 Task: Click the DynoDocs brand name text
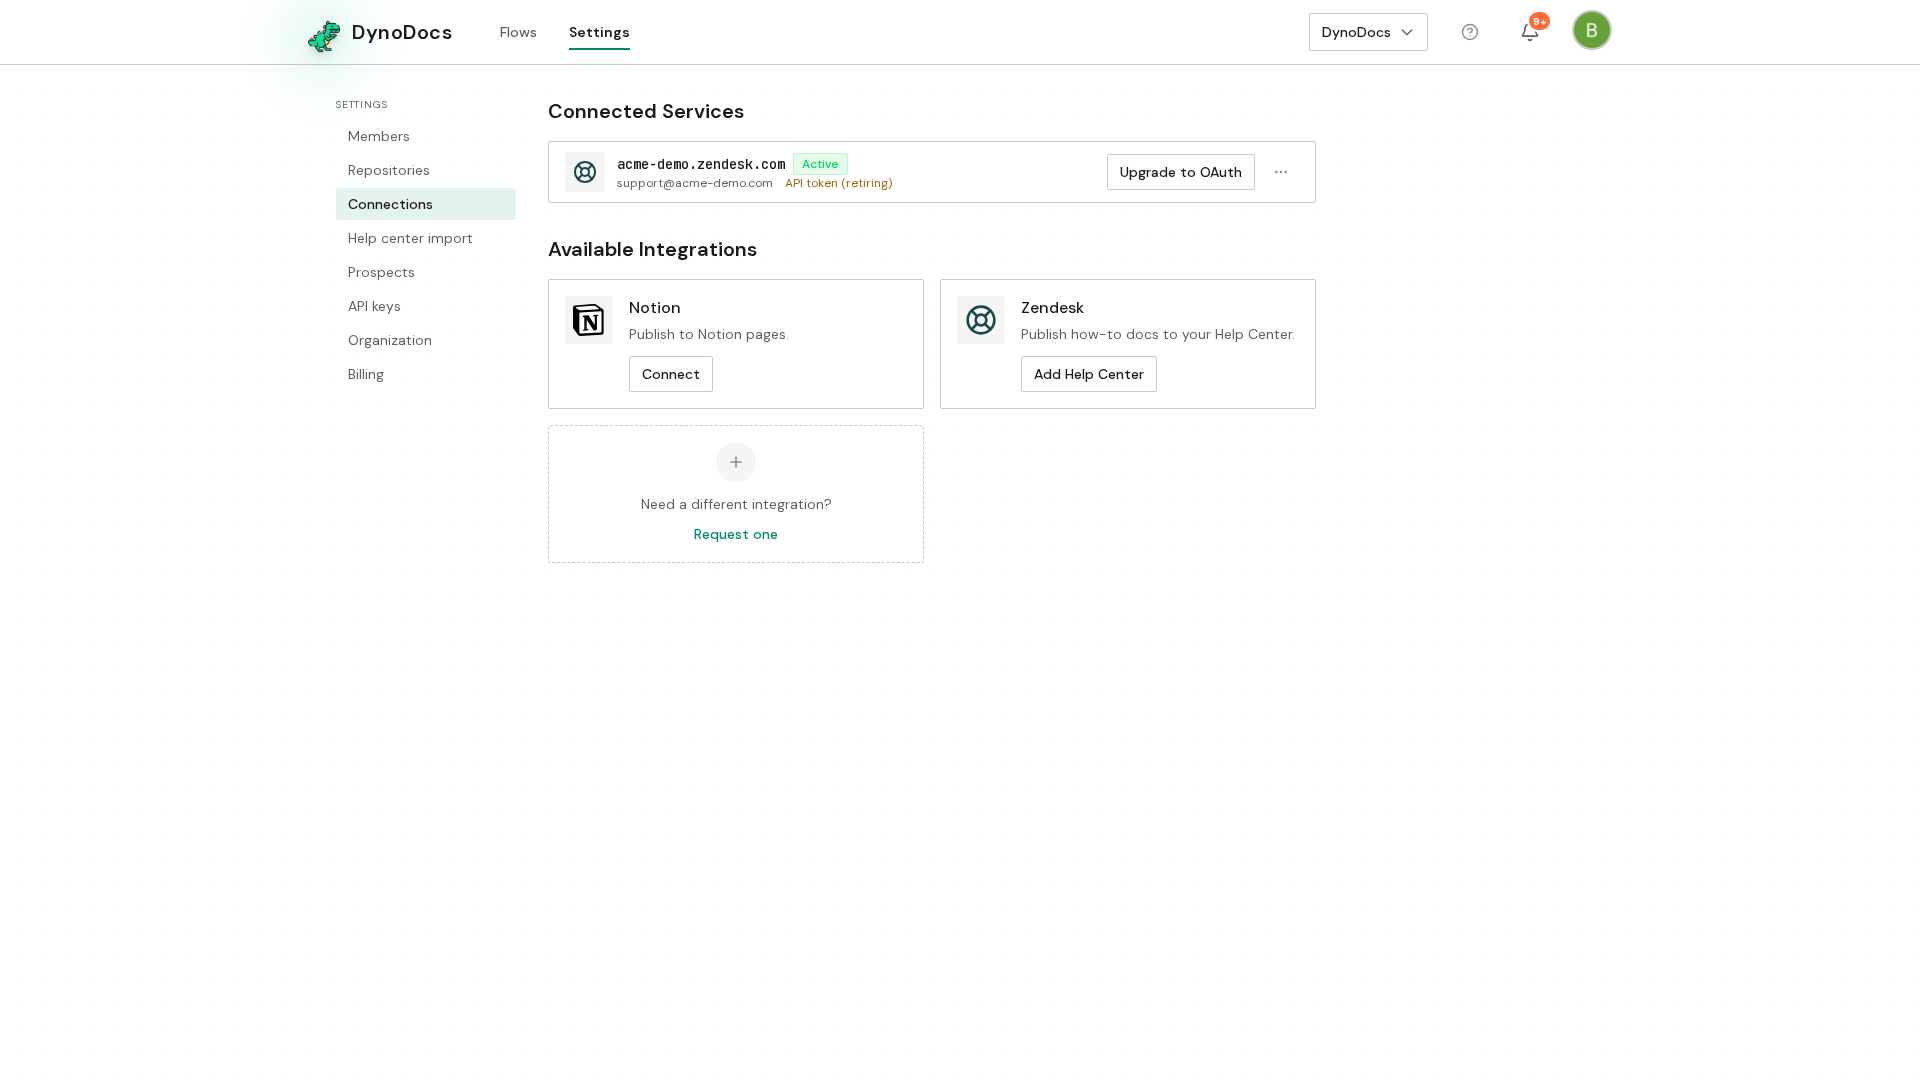coord(402,32)
